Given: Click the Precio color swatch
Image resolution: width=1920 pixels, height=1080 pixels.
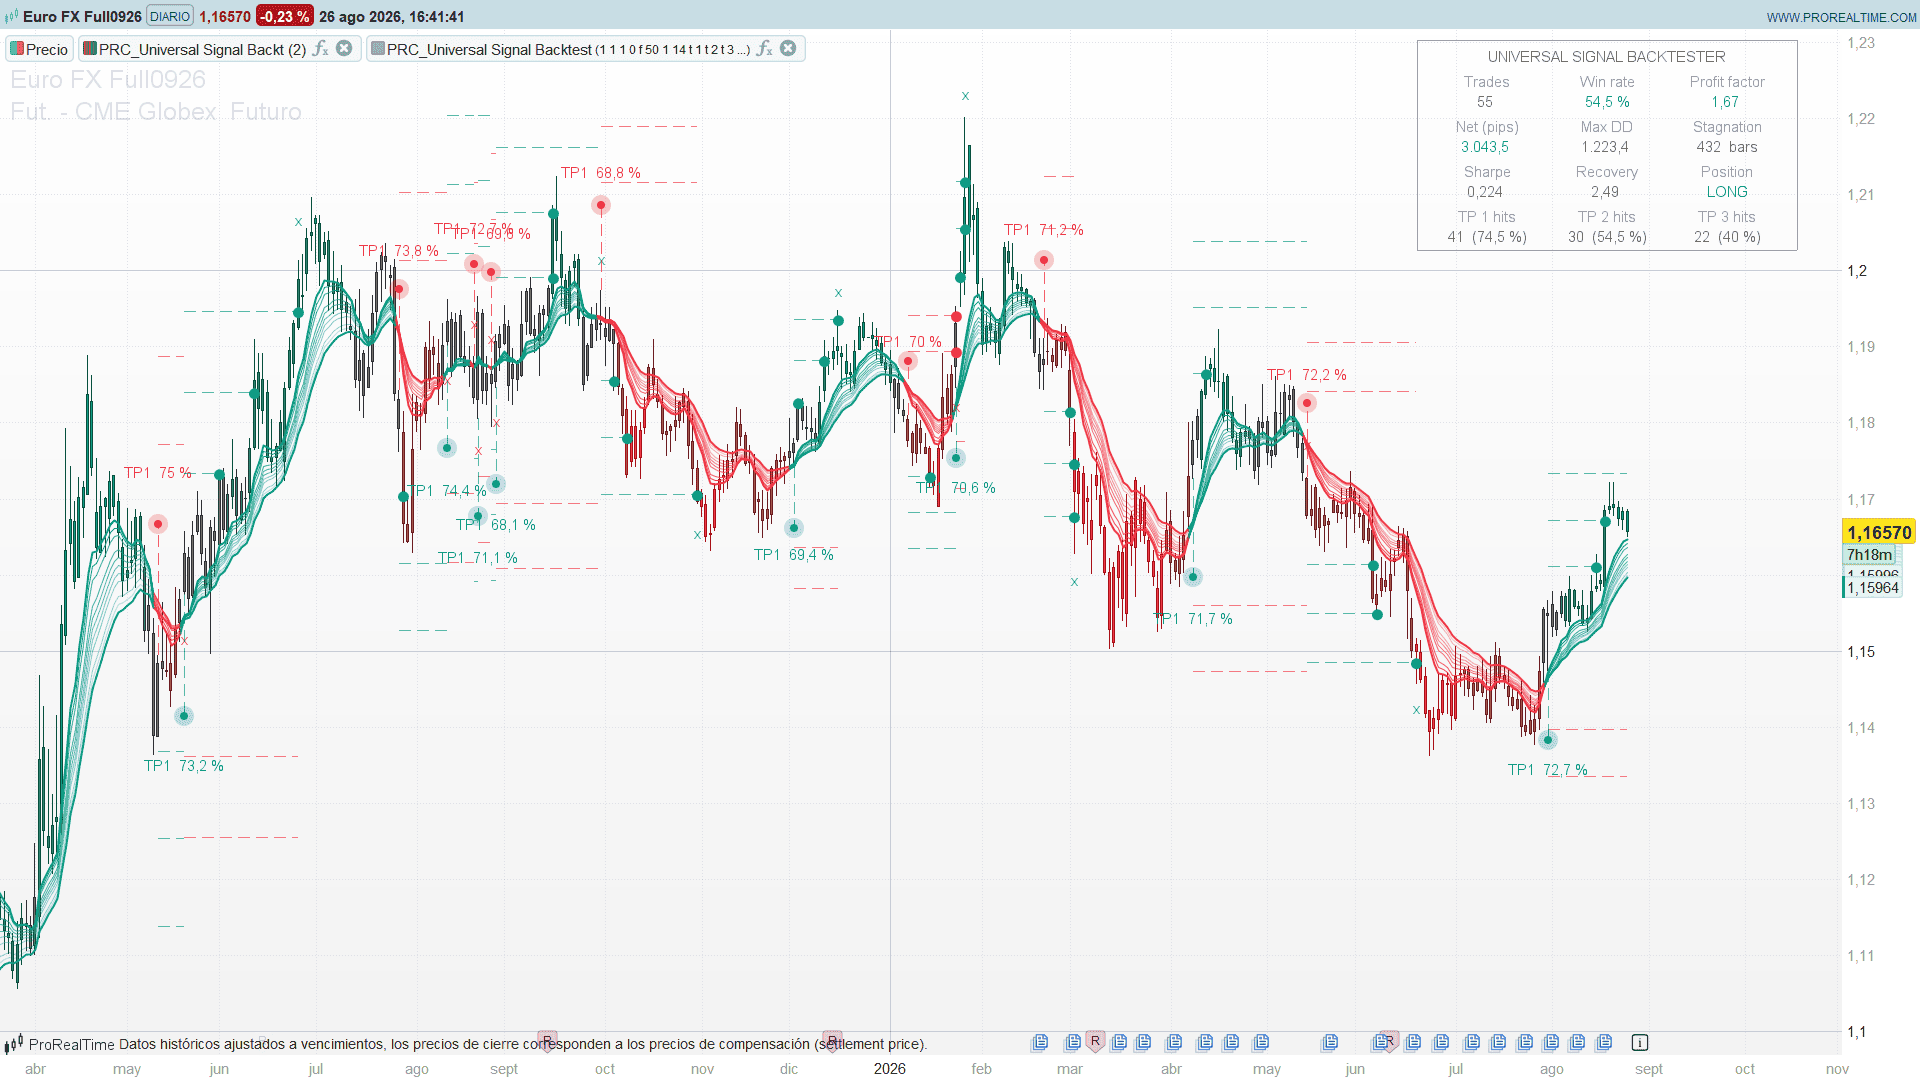Looking at the screenshot, I should (17, 48).
